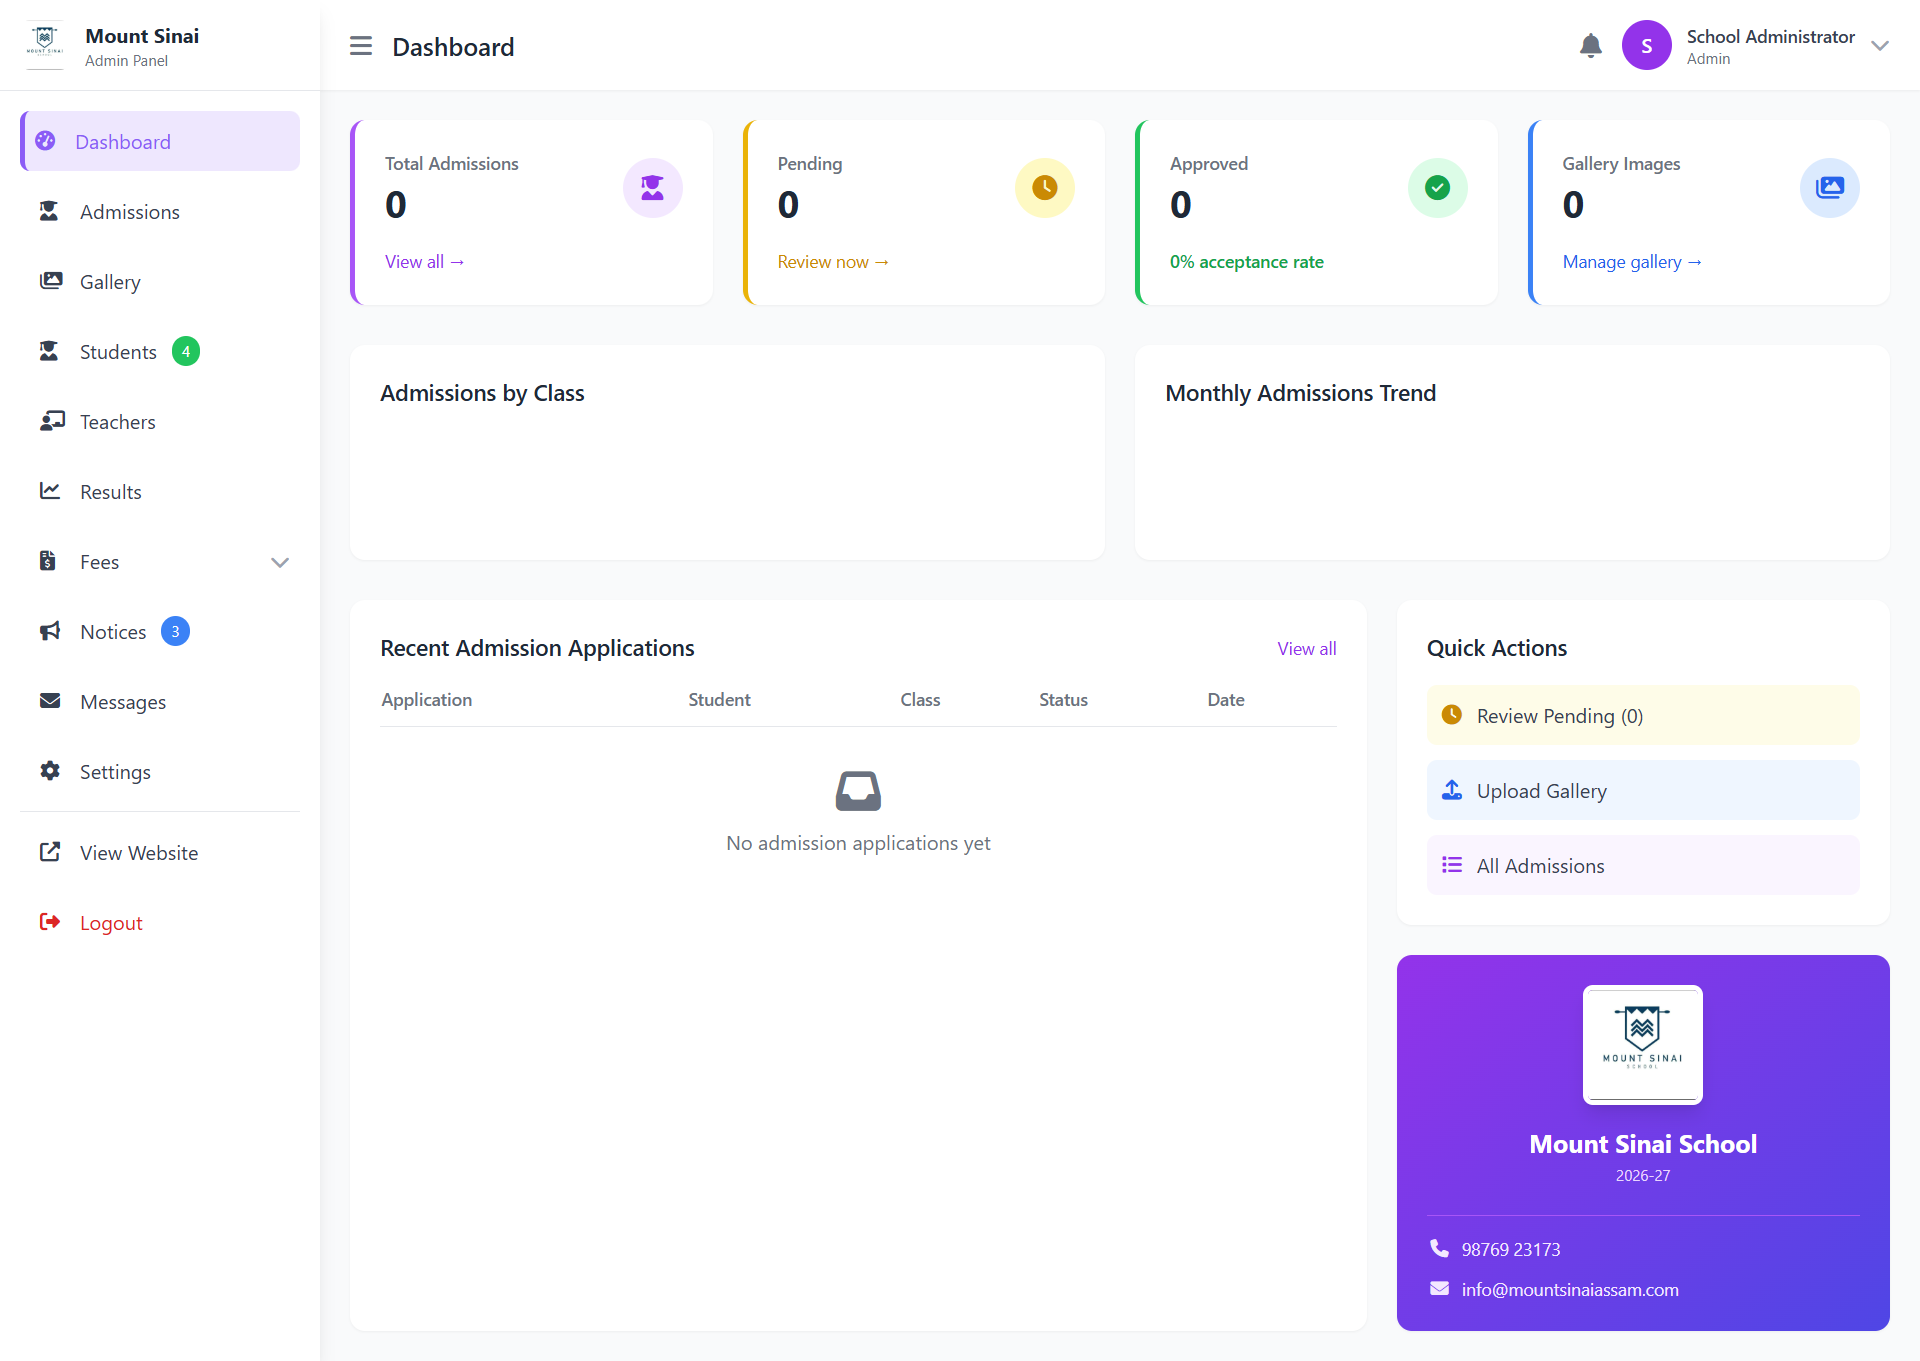Toggle the hamburger sidebar menu icon
The height and width of the screenshot is (1361, 1920).
361,46
